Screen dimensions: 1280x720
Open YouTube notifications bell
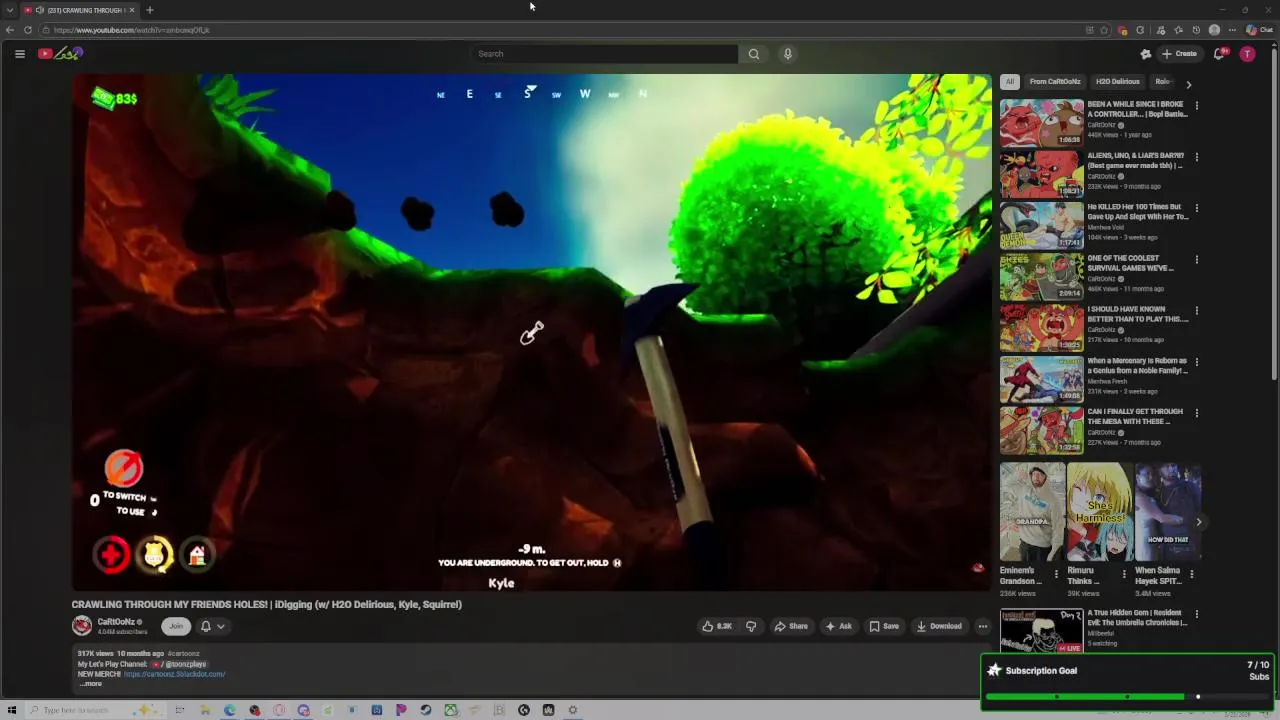1219,54
